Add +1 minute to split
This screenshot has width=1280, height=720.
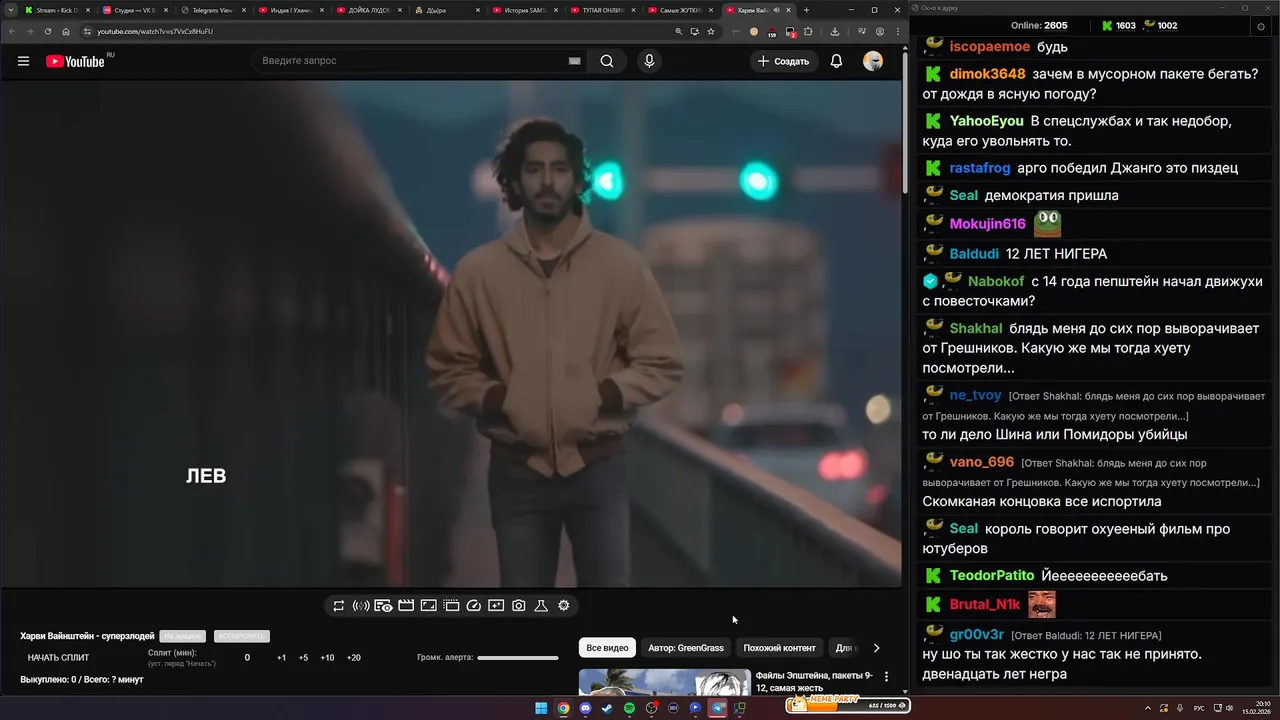(x=281, y=658)
